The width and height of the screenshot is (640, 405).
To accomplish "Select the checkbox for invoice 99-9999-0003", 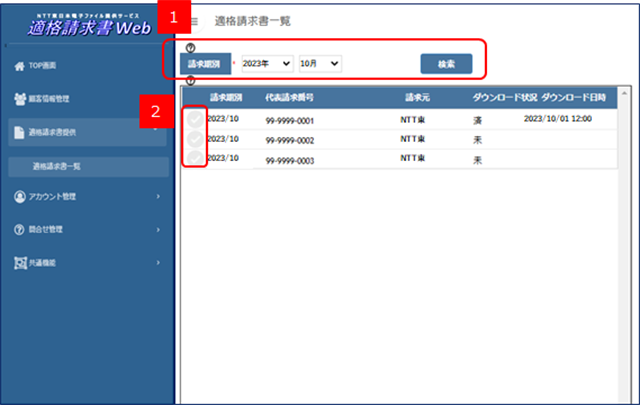I will point(195,159).
